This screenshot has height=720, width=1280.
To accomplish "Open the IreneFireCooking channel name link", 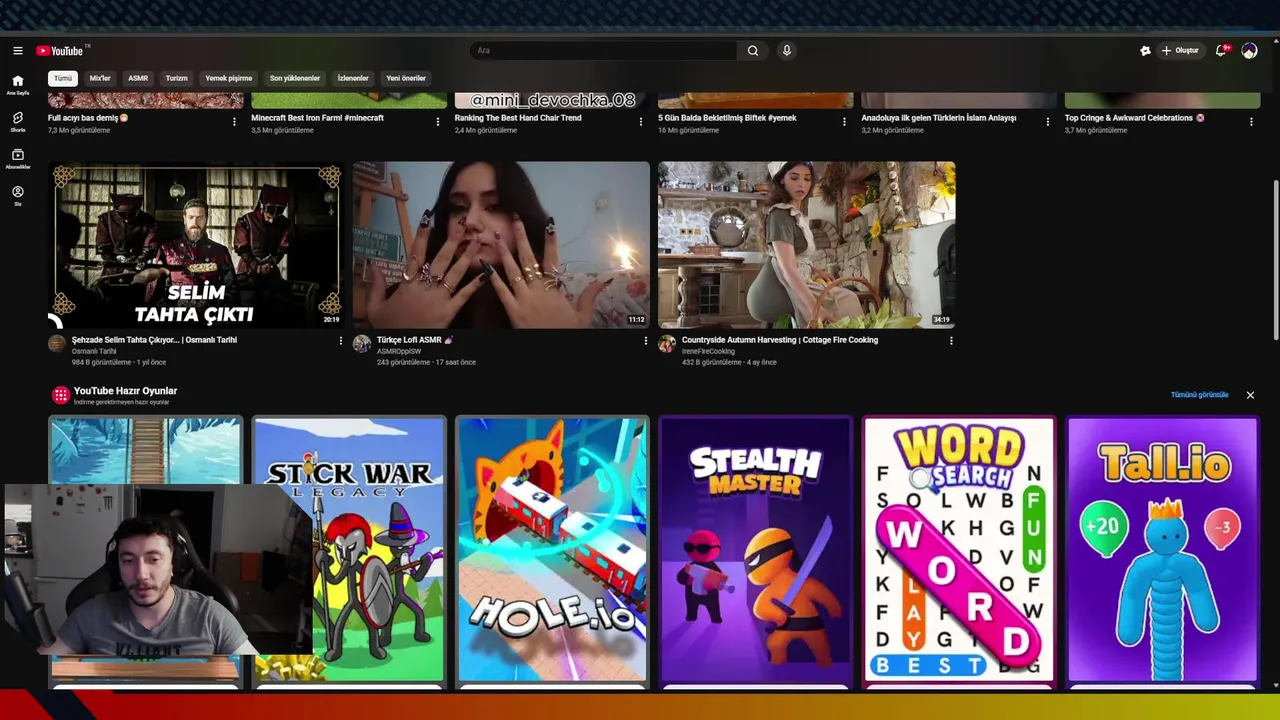I will (708, 352).
